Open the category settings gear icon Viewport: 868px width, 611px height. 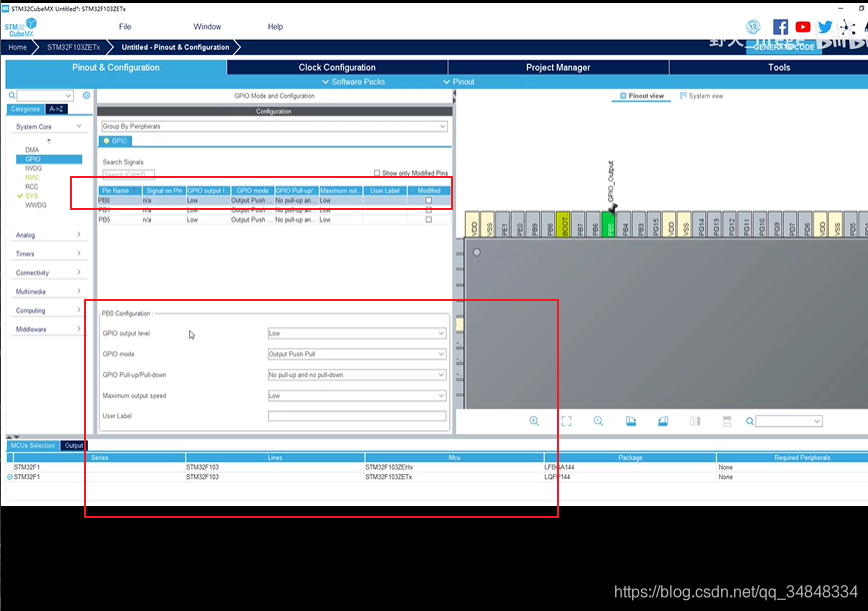pos(86,95)
